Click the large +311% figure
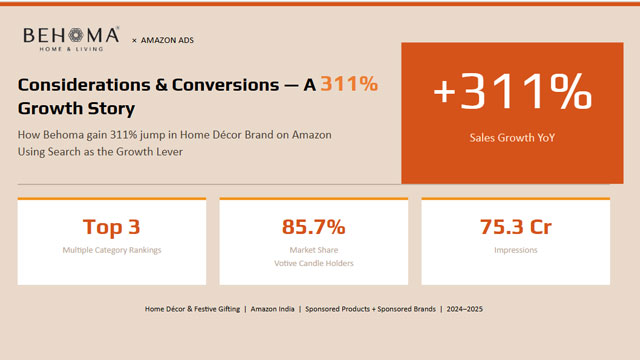The width and height of the screenshot is (640, 360). tap(512, 91)
